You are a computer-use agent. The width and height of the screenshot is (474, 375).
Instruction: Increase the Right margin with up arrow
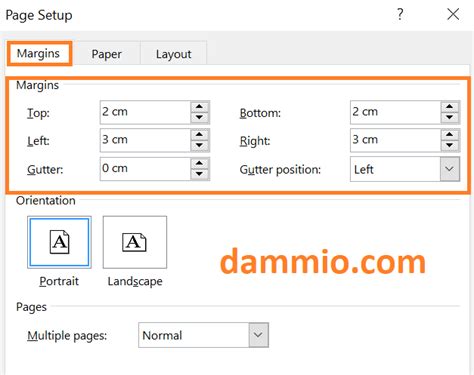(450, 135)
